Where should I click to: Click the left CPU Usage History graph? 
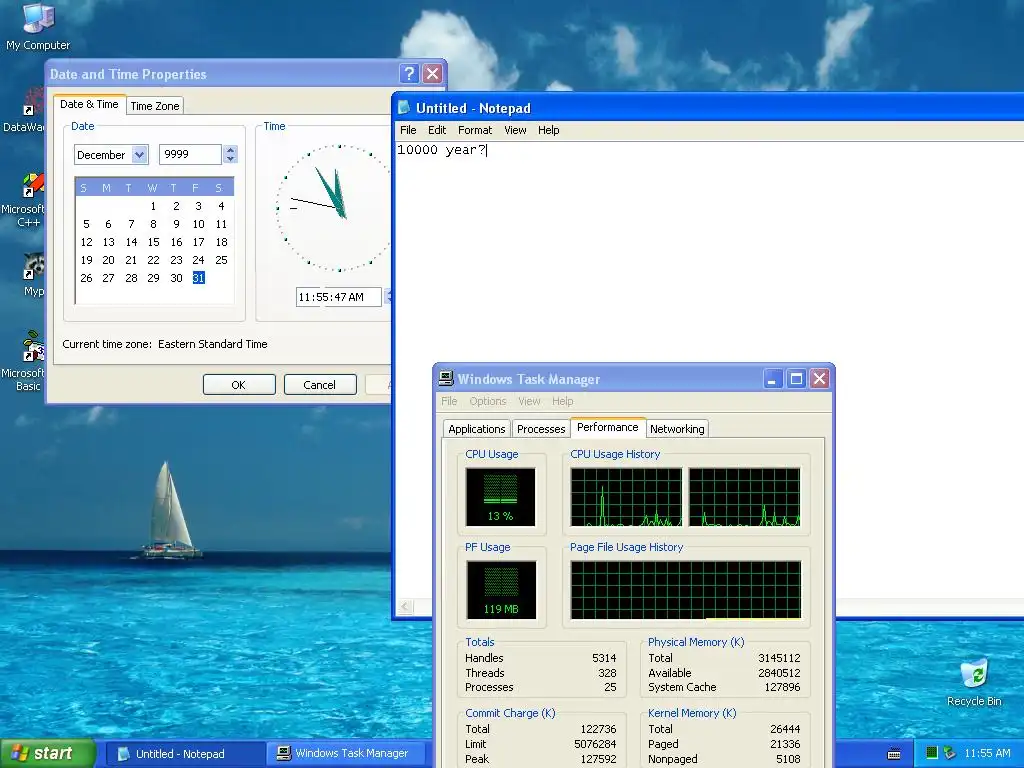[626, 496]
